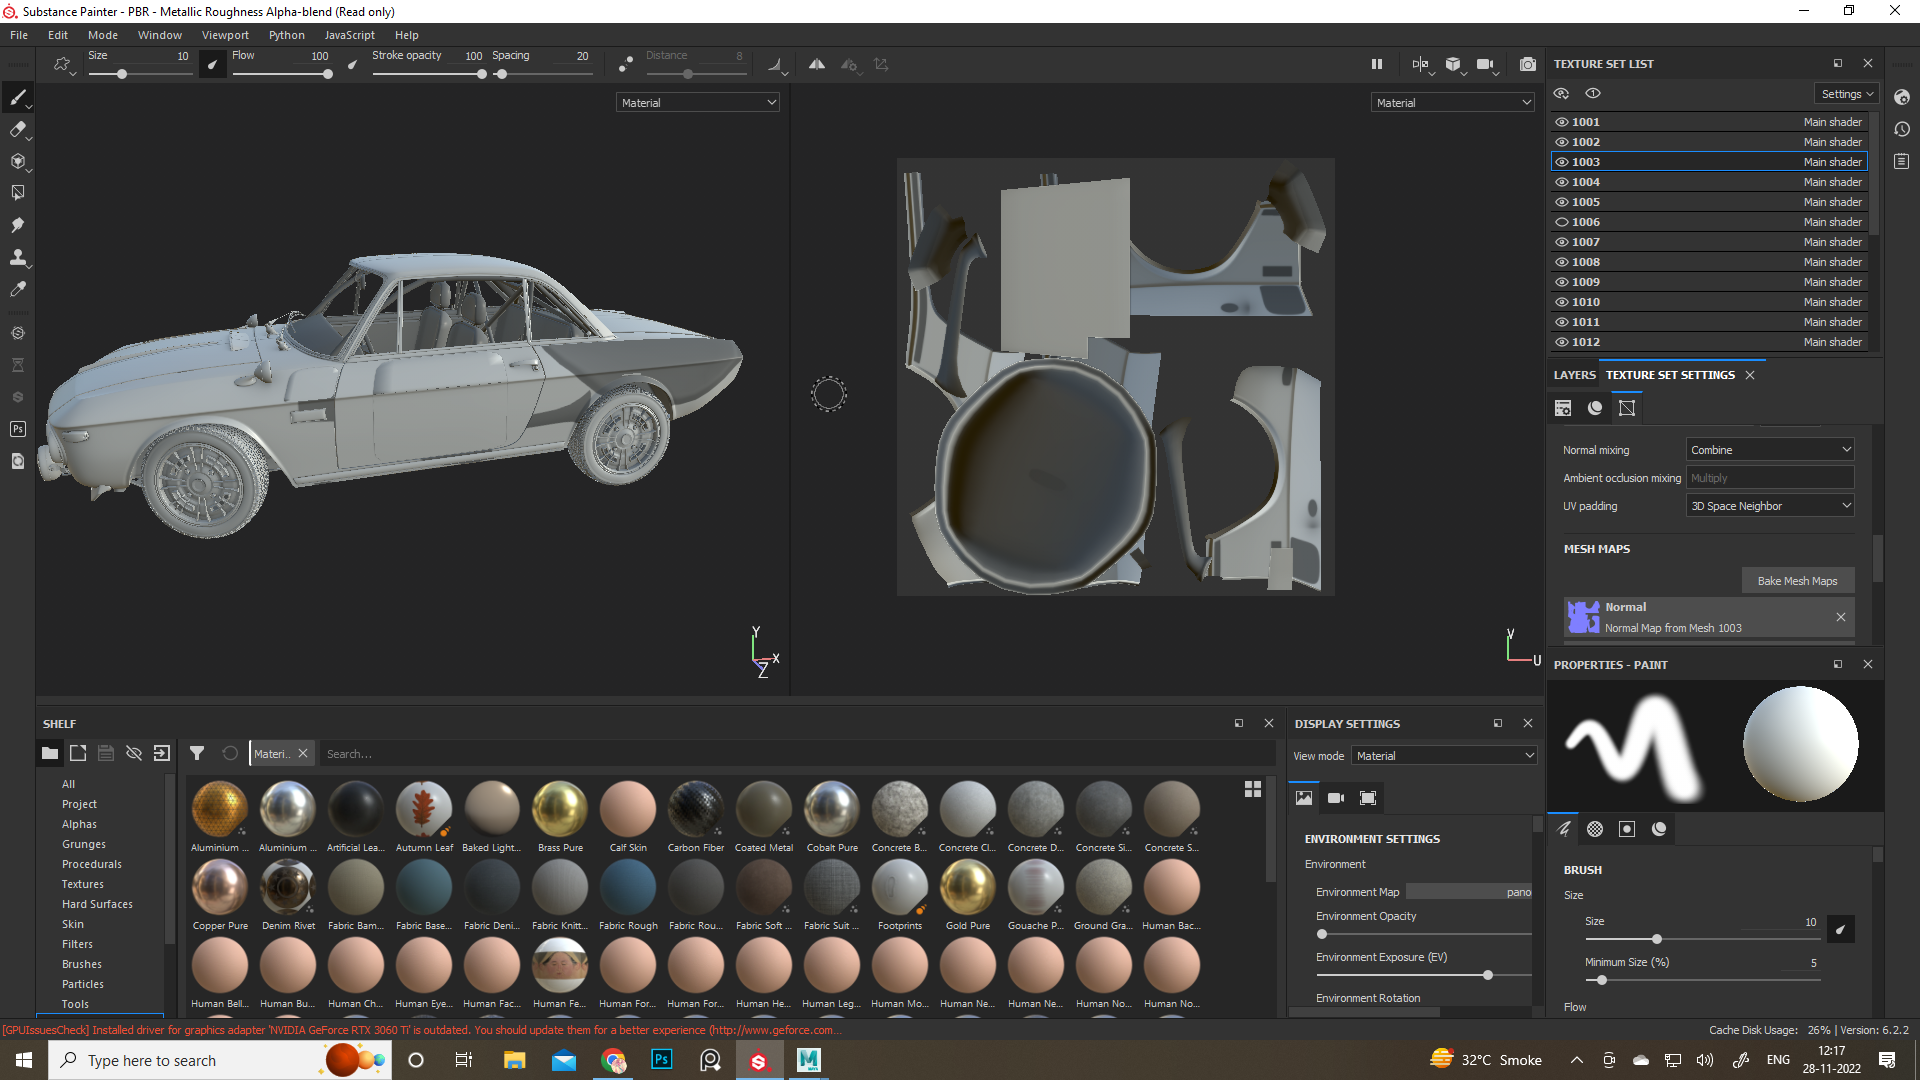Toggle lazy mouse icon next to Distance
Image resolution: width=1920 pixels, height=1080 pixels.
(626, 64)
